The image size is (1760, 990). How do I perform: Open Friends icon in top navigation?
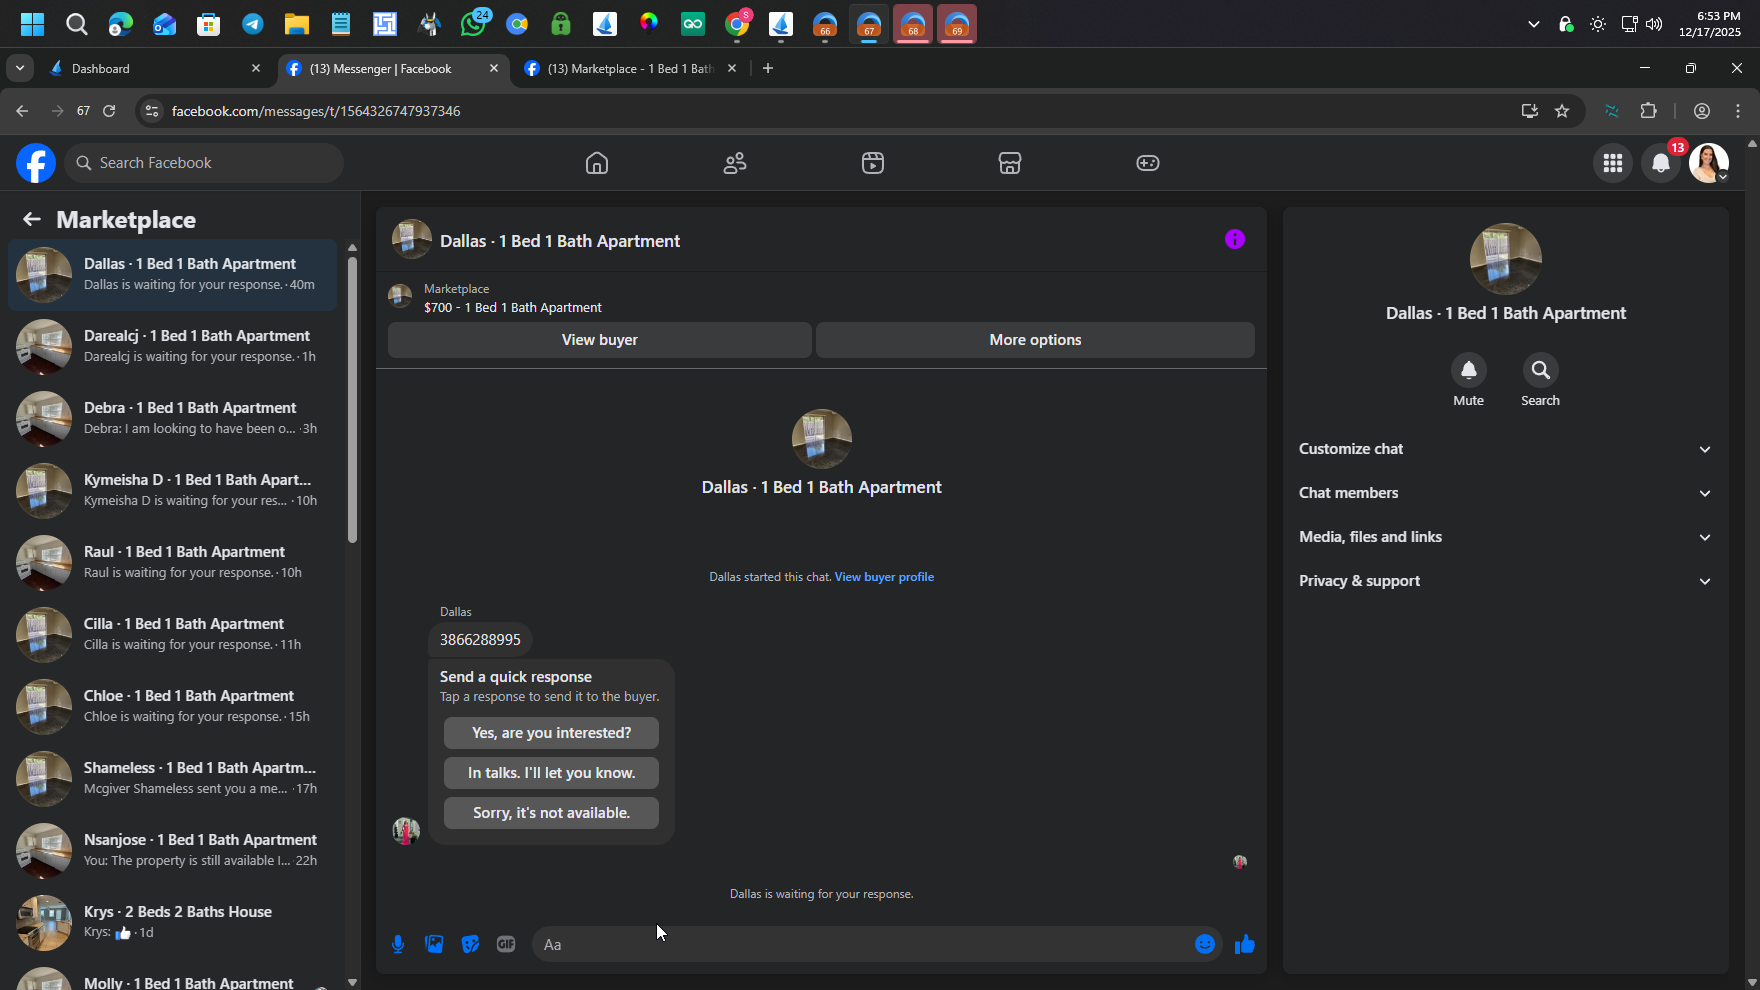tap(735, 163)
